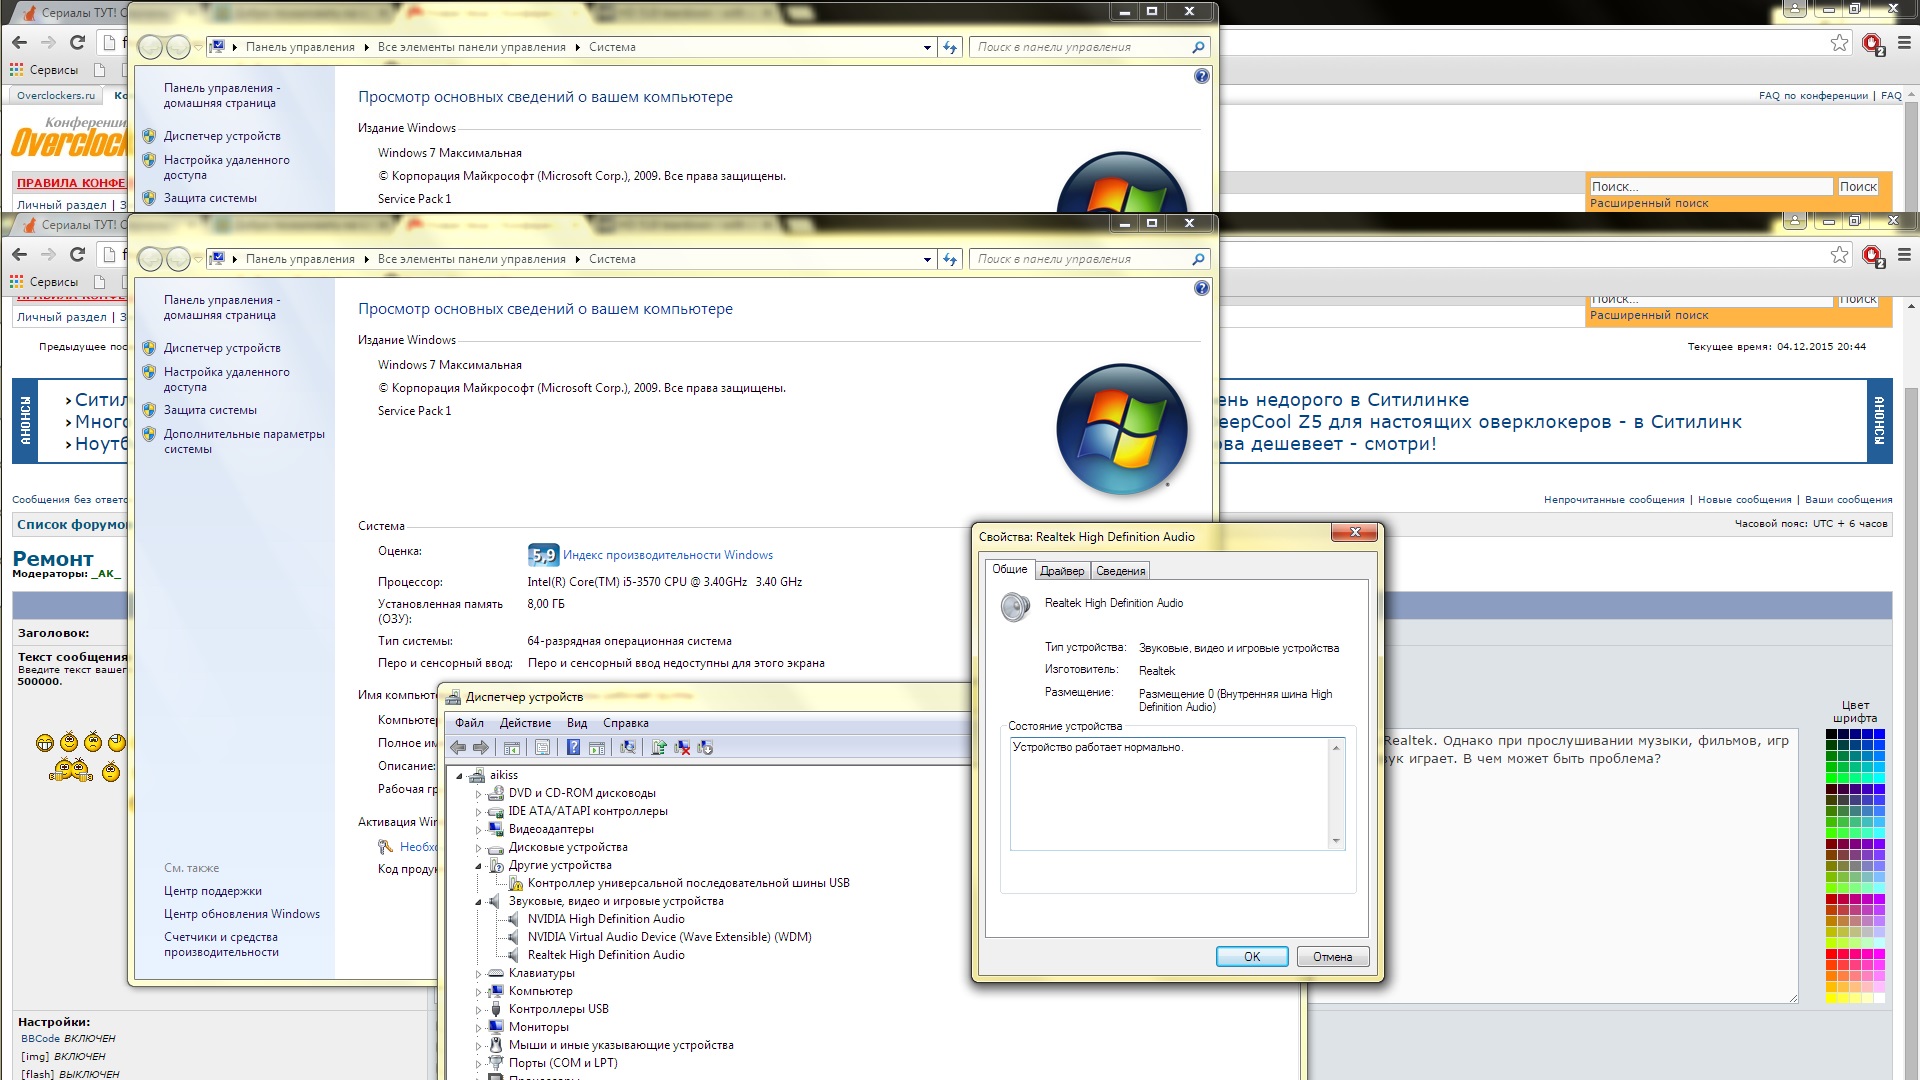Viewport: 1920px width, 1080px height.
Task: Collapse Звуковые, видео и игровые устройства node
Action: pos(478,902)
